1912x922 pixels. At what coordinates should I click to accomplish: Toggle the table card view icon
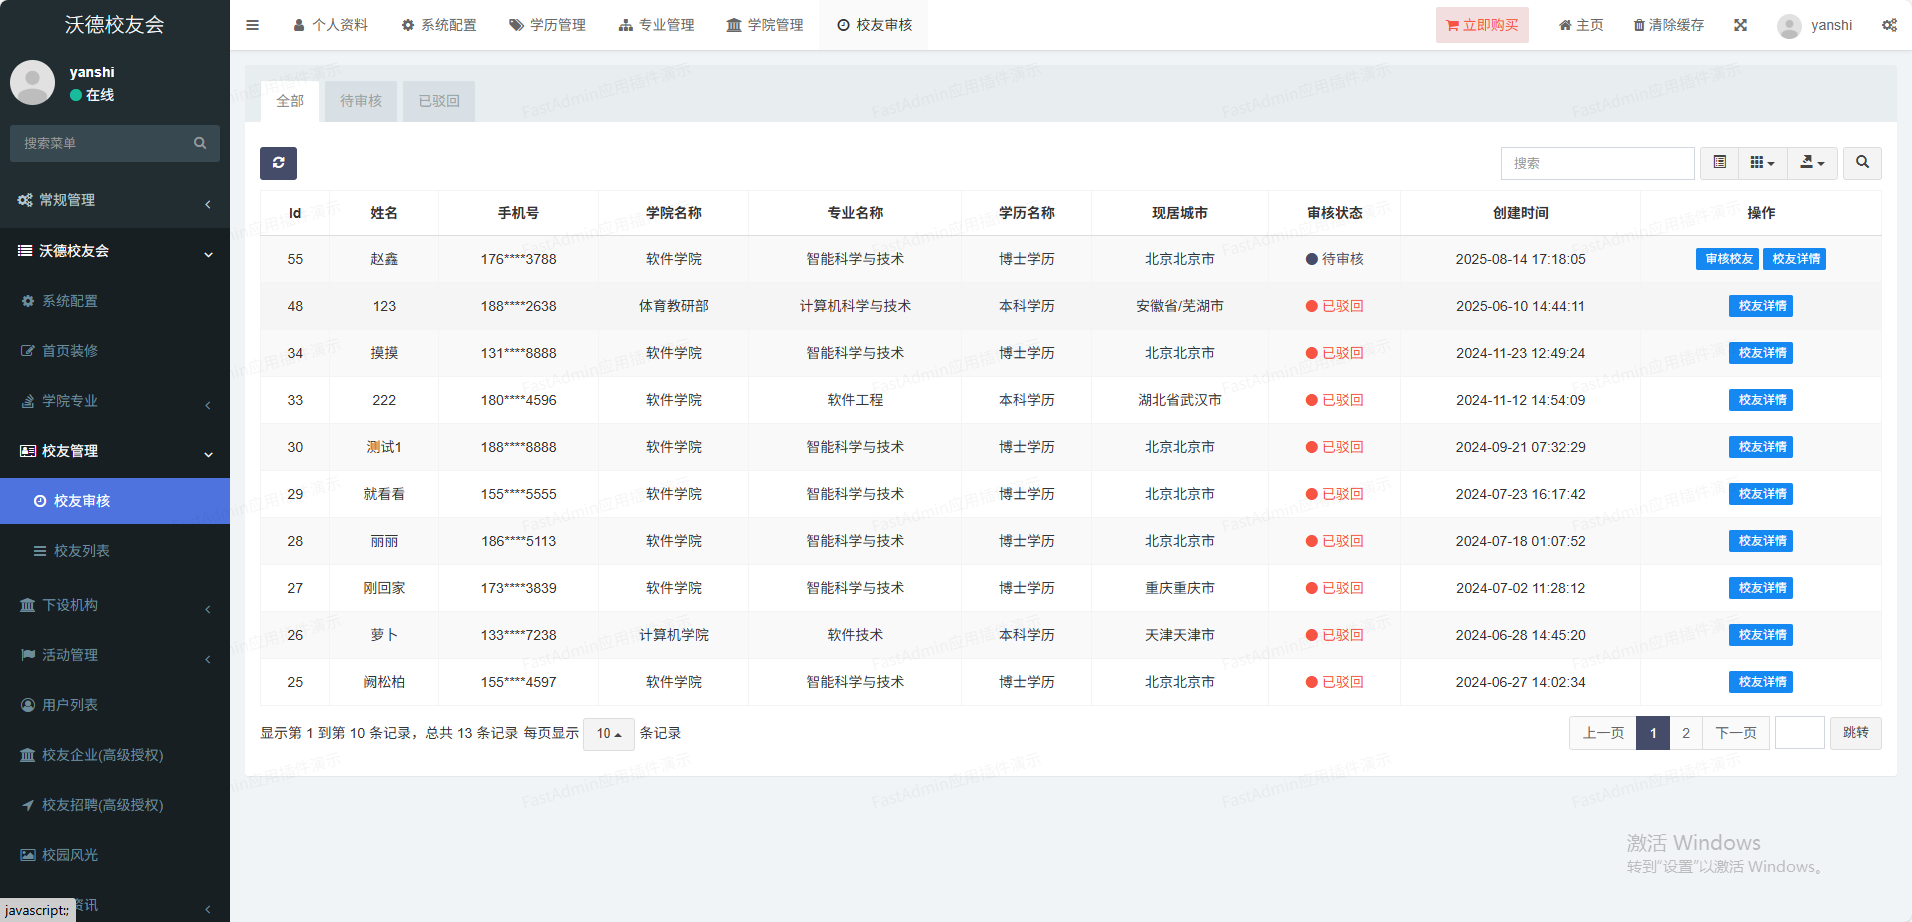1719,163
